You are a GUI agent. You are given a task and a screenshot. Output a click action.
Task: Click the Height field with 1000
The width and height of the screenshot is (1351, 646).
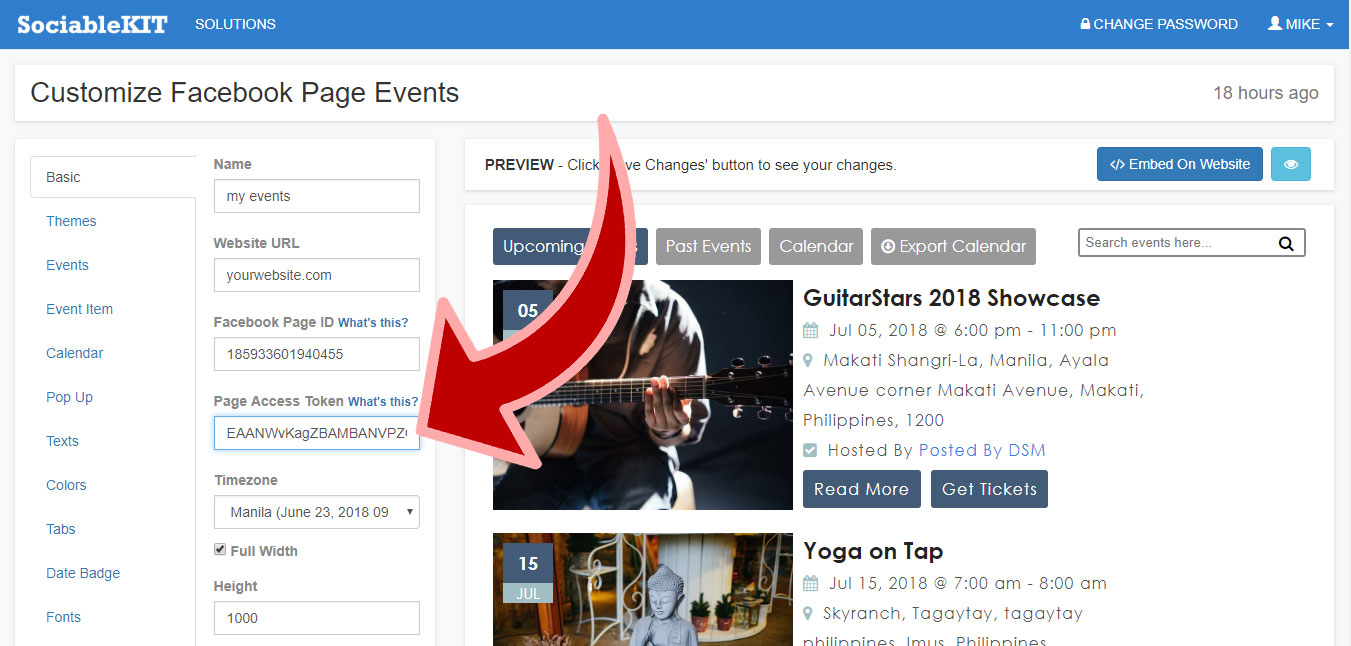317,618
